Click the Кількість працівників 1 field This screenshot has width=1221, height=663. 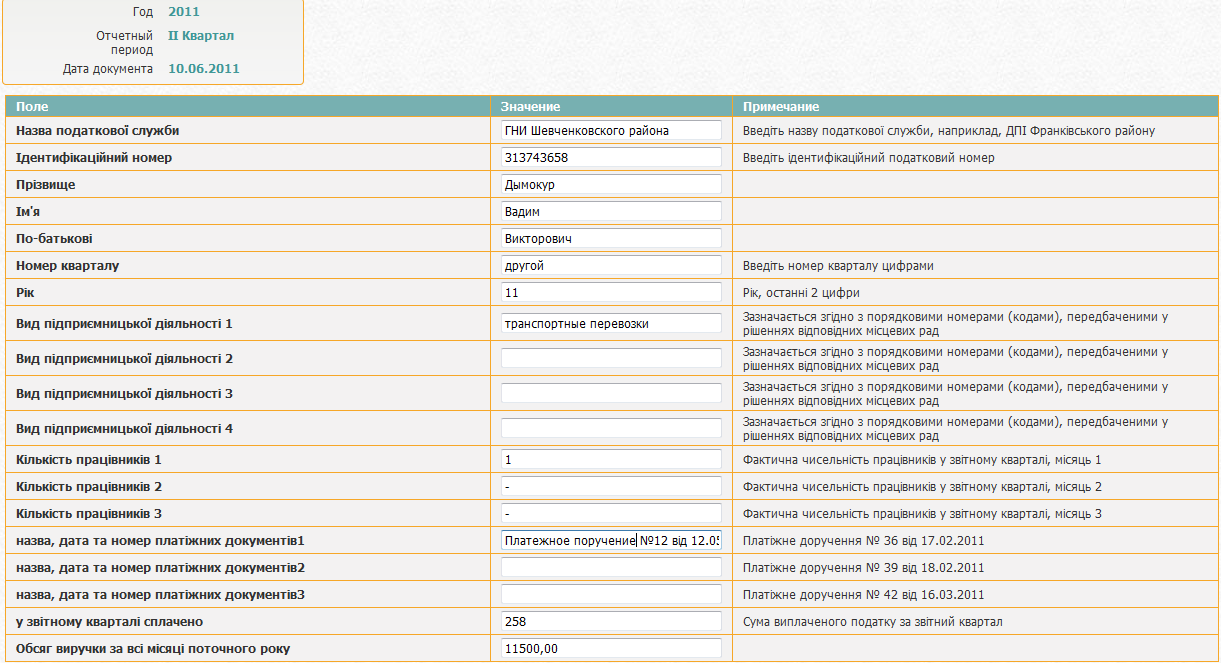click(611, 459)
